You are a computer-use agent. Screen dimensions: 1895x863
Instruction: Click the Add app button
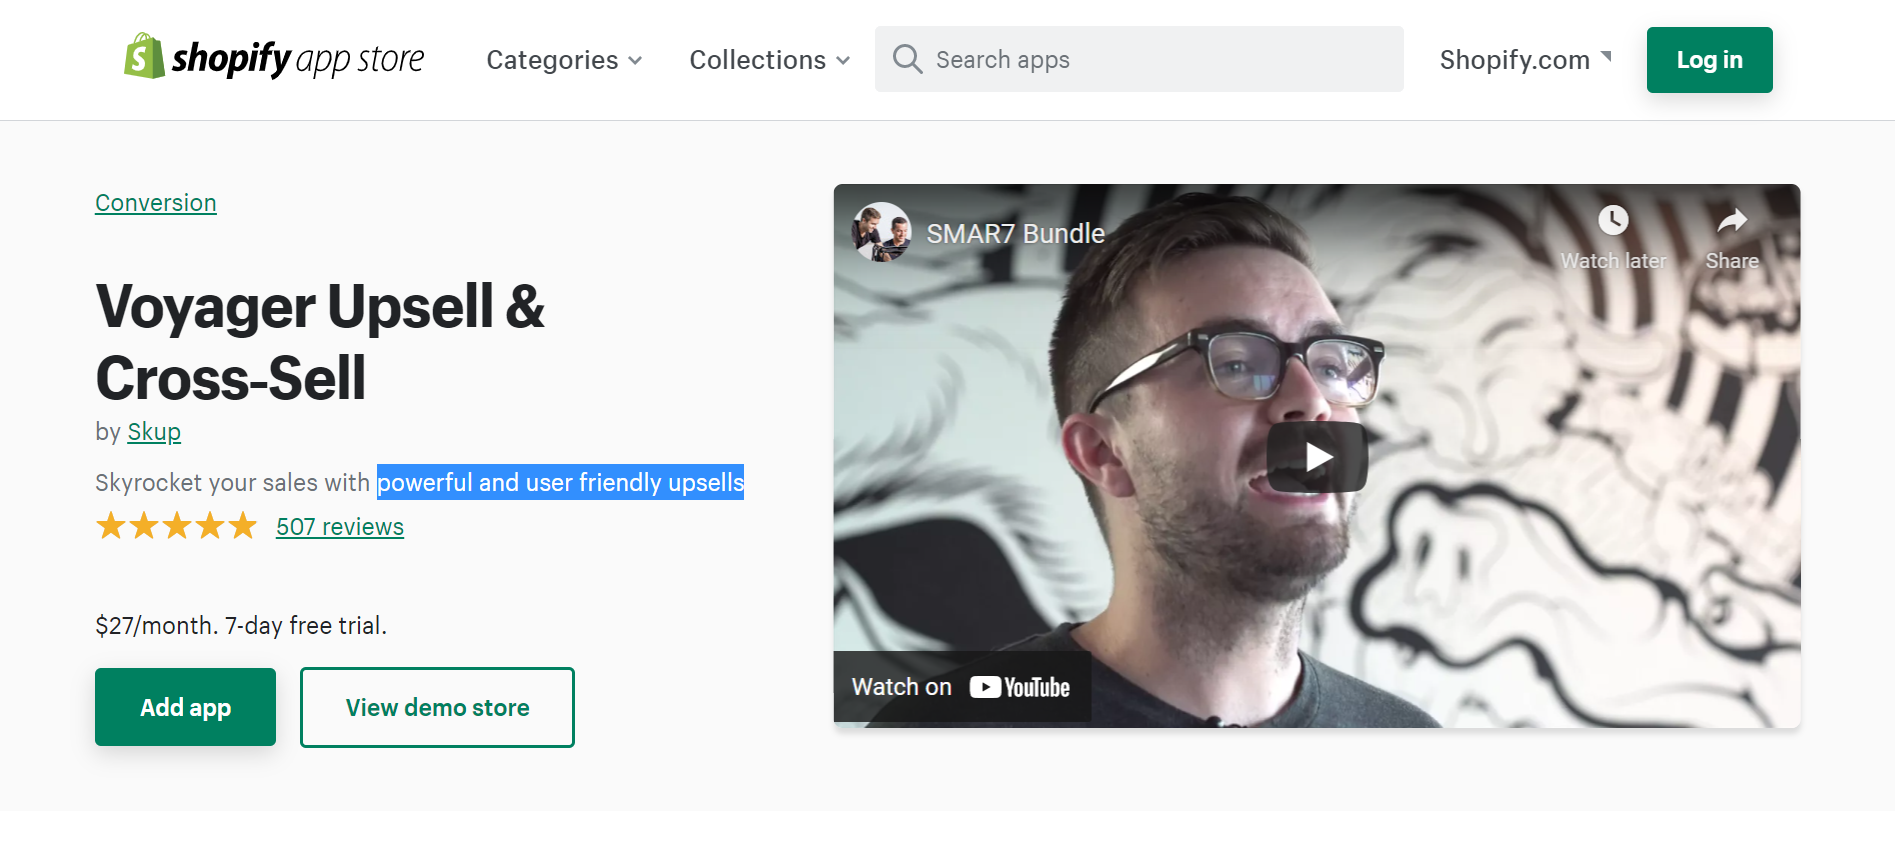185,707
